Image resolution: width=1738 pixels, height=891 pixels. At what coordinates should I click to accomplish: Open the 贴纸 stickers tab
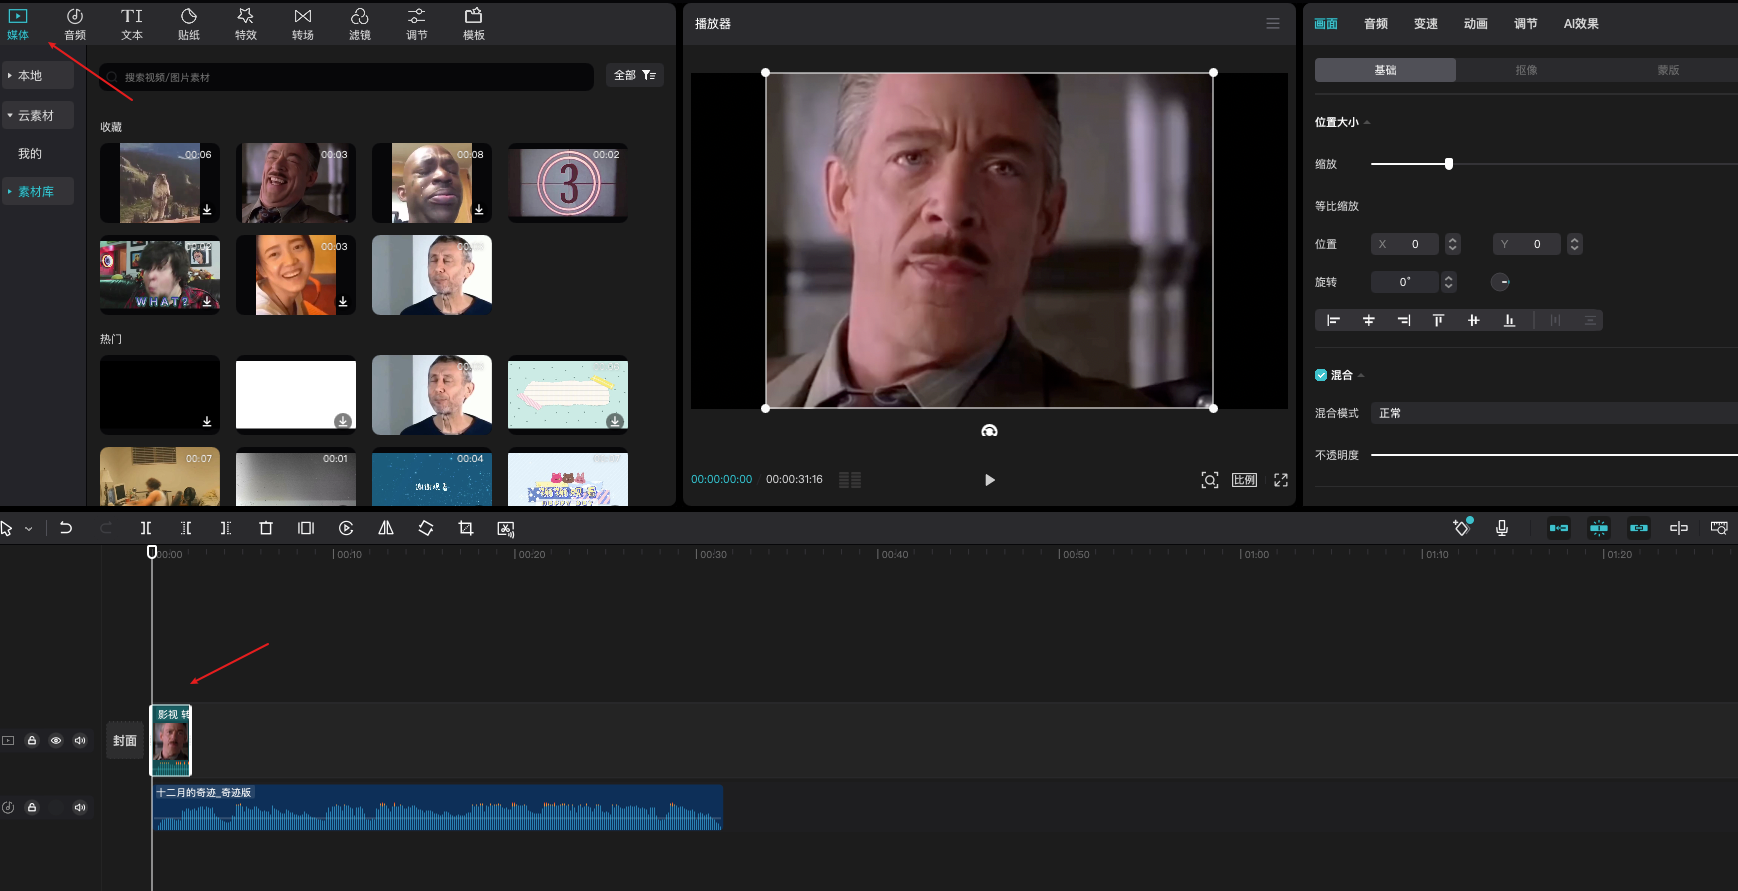(x=189, y=24)
